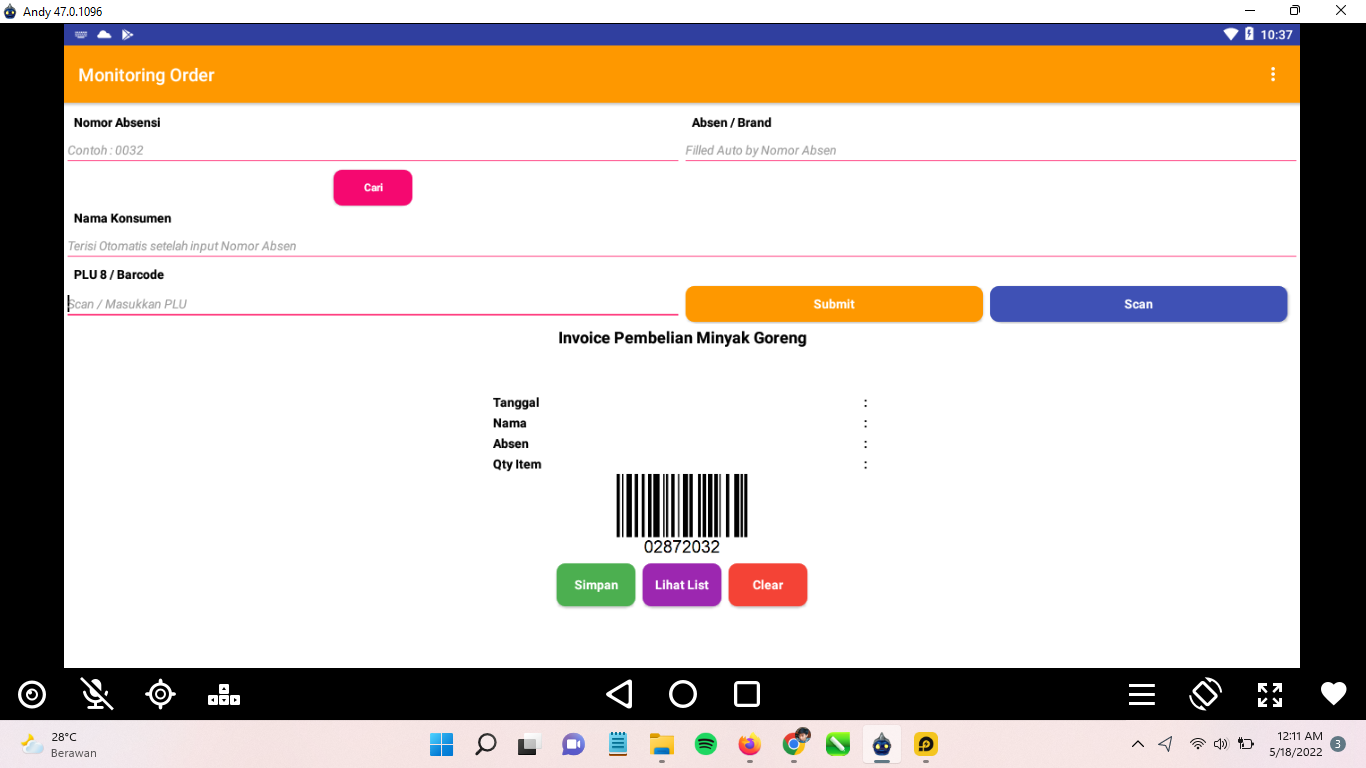Click the location target icon
Screen dimensions: 1366x768
[160, 694]
